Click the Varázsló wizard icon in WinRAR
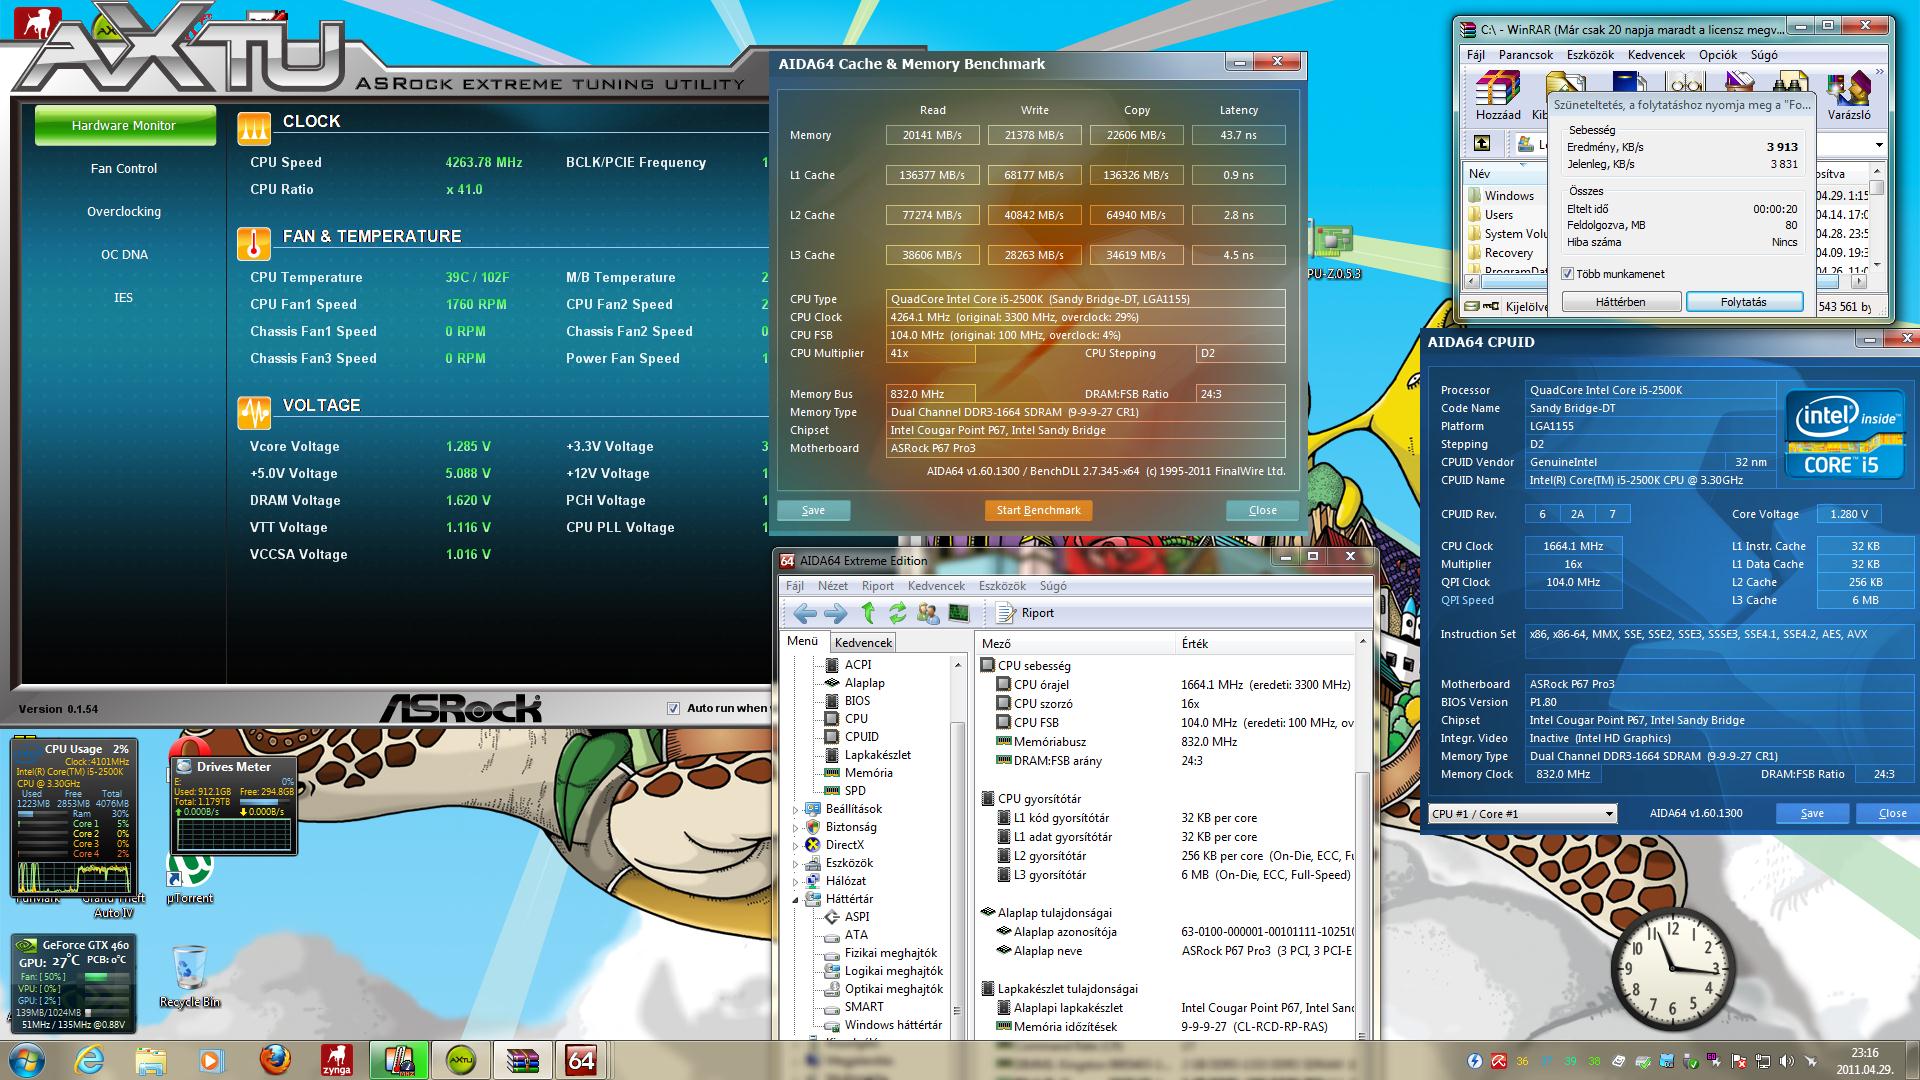Image resolution: width=1920 pixels, height=1080 pixels. pyautogui.click(x=1848, y=96)
